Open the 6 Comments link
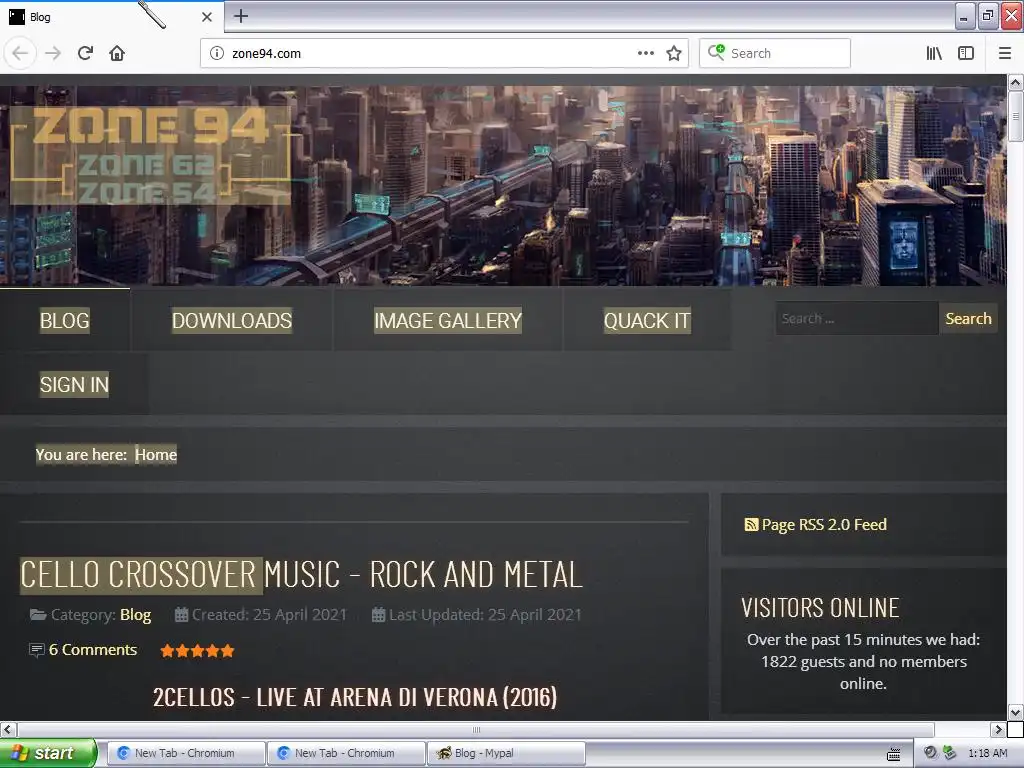This screenshot has height=768, width=1024. (x=93, y=650)
